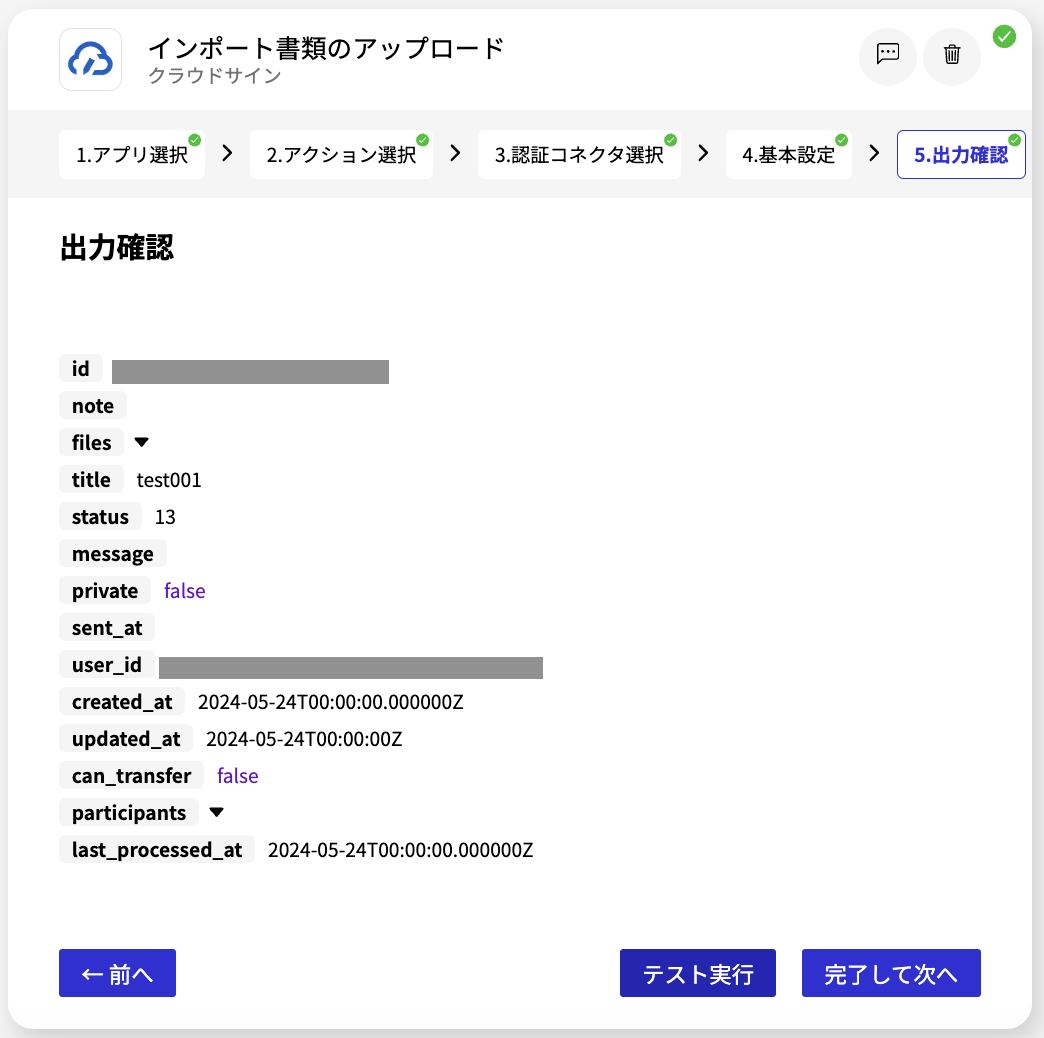Click the 出力確認 section heading
Screen dimensions: 1044x1038
117,248
